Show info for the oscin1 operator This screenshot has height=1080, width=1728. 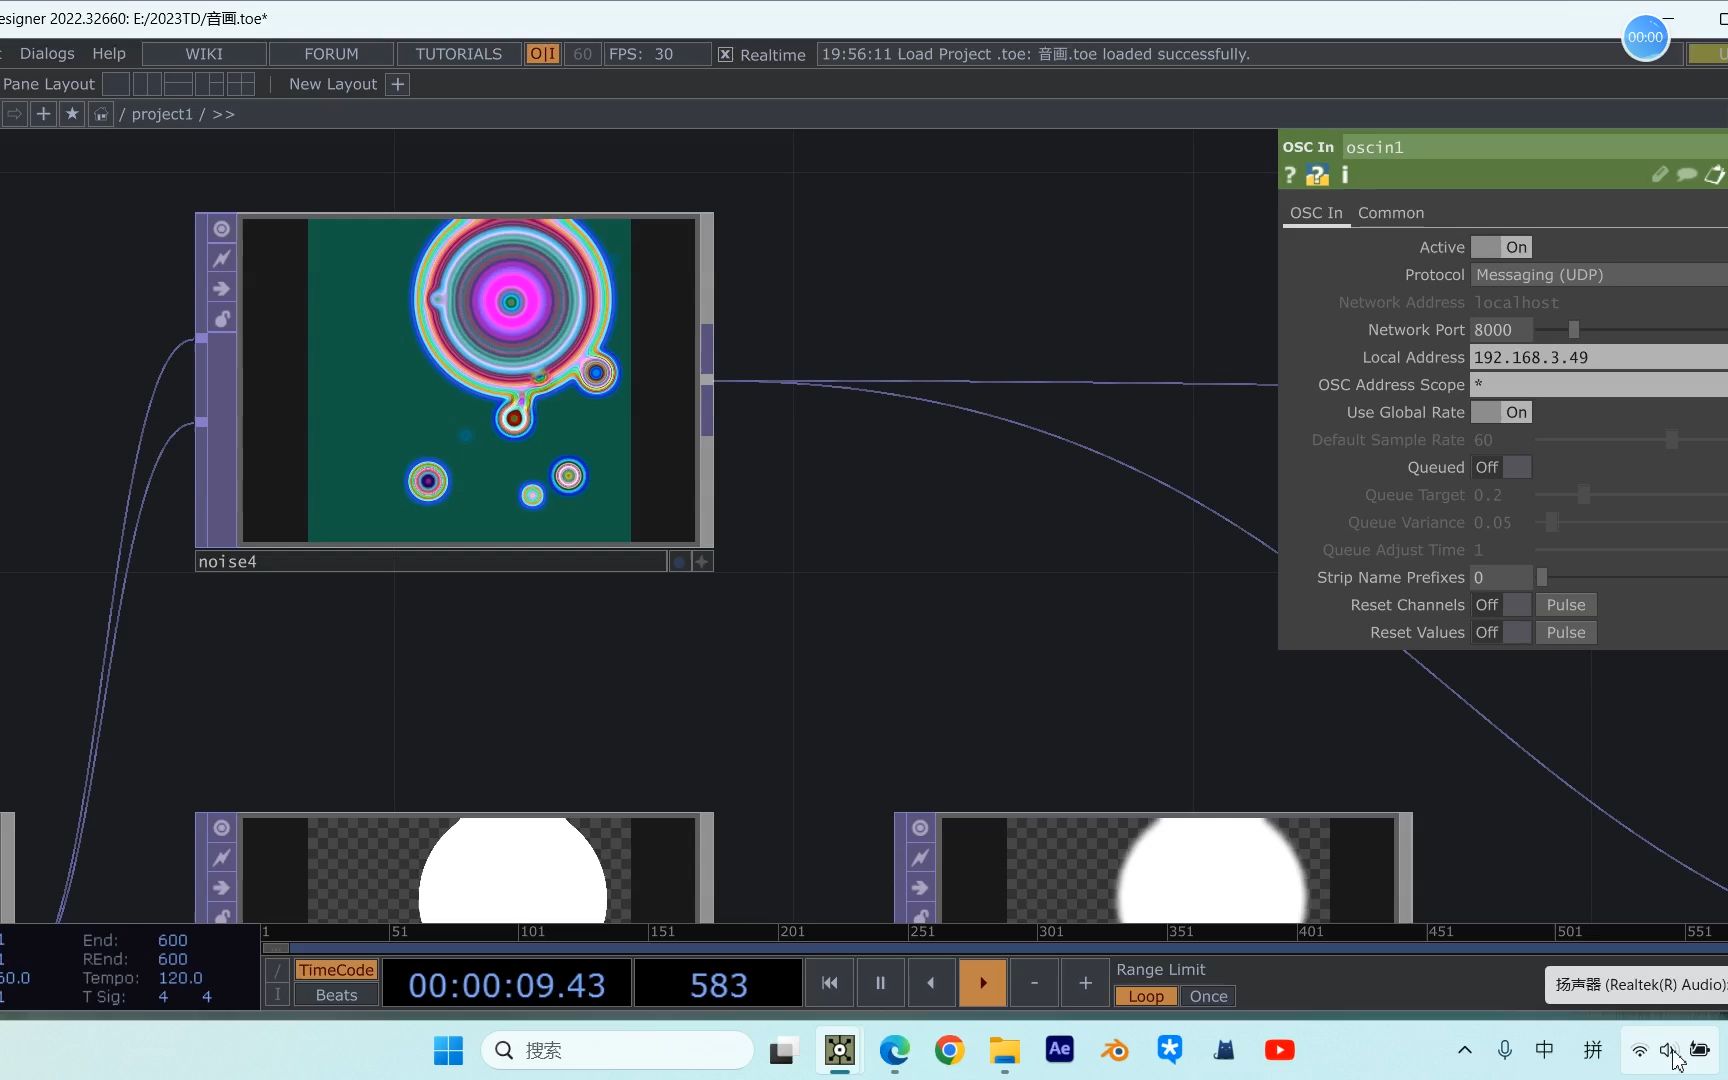pyautogui.click(x=1344, y=175)
